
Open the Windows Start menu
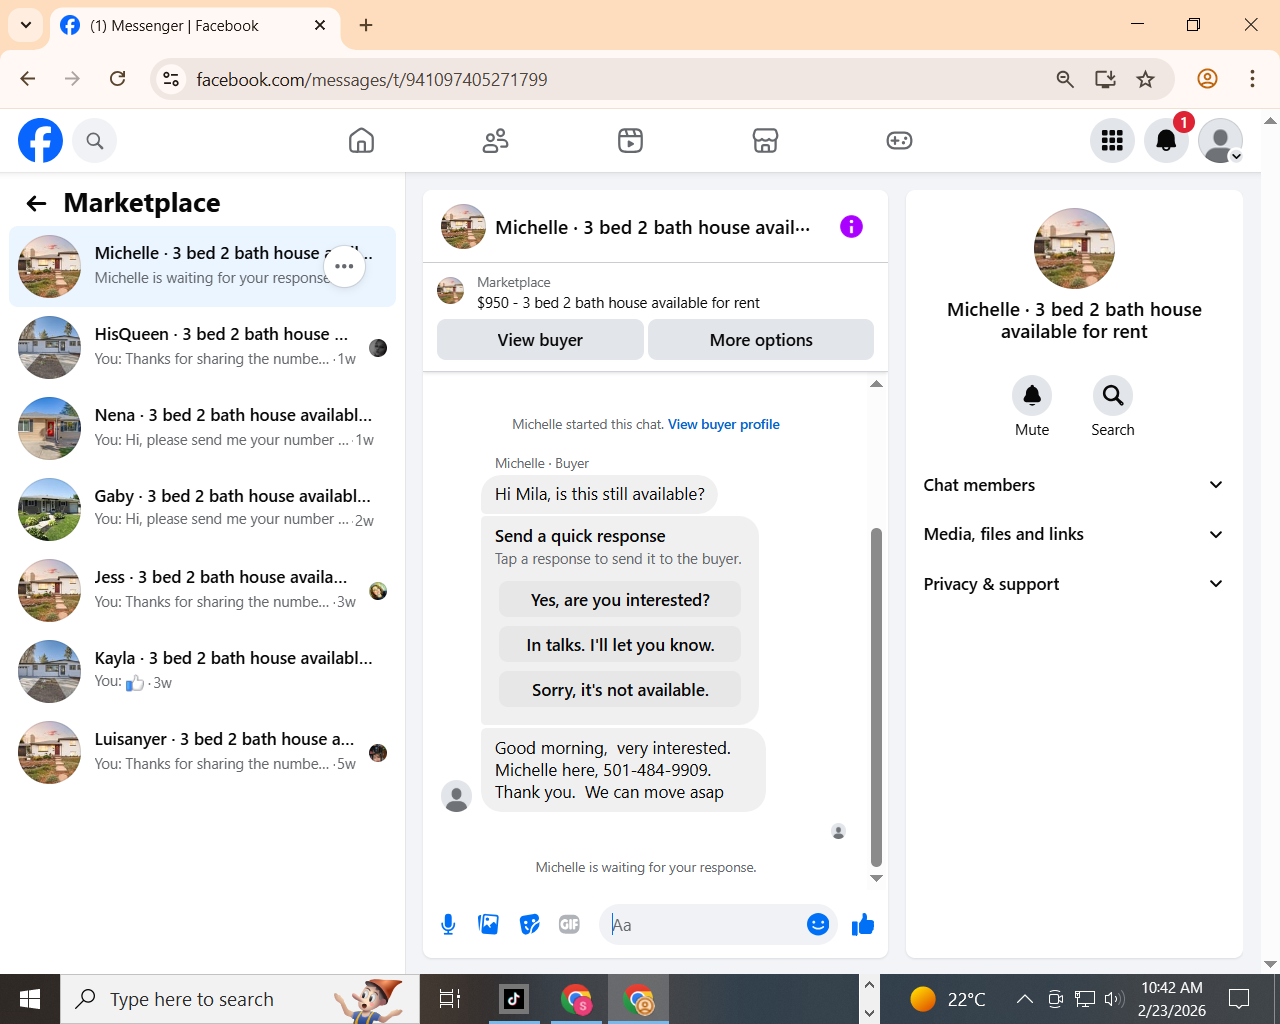click(30, 999)
